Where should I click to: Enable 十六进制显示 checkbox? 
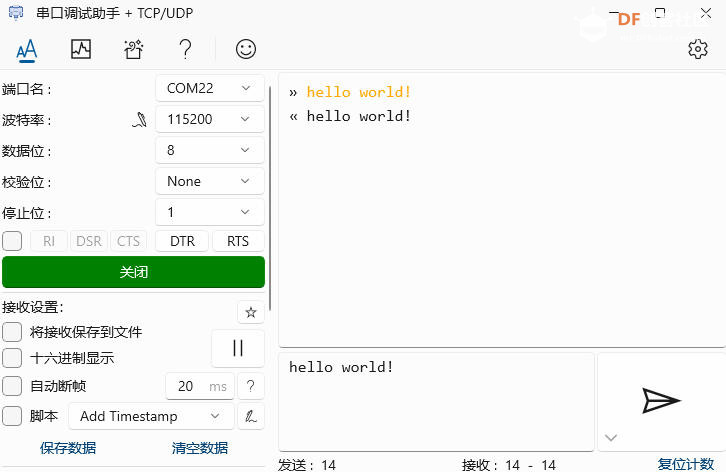[x=12, y=358]
